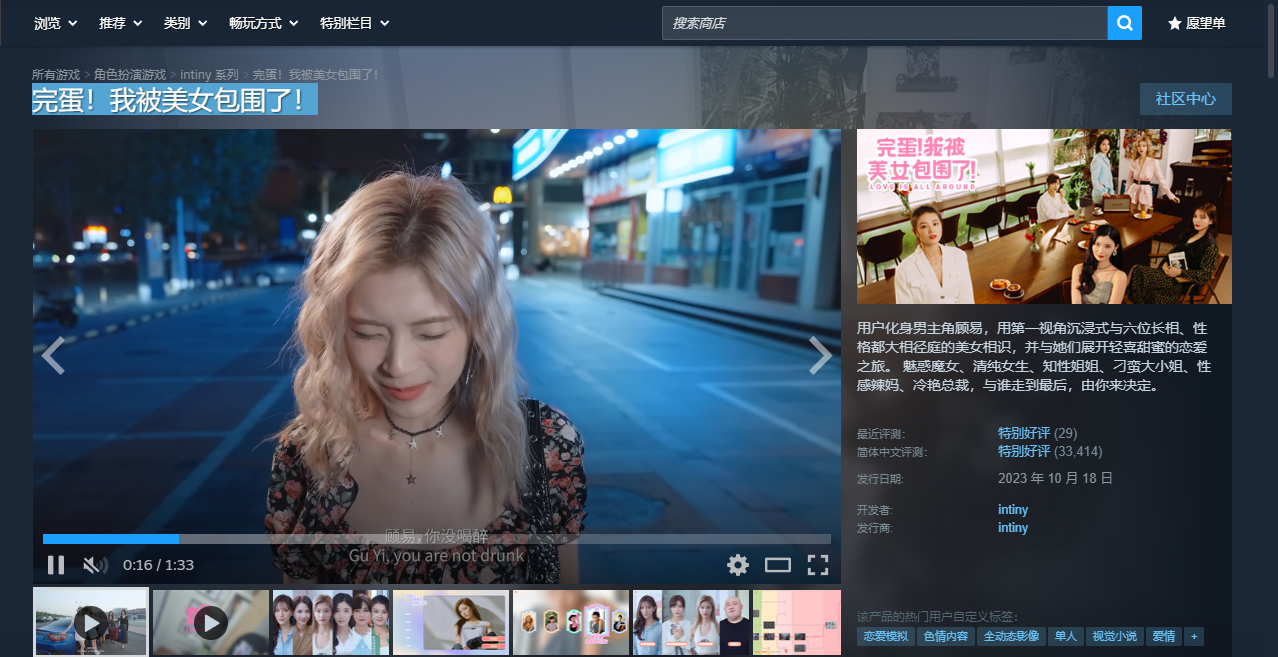Click the 社区中心 button
The height and width of the screenshot is (657, 1278).
pyautogui.click(x=1186, y=99)
